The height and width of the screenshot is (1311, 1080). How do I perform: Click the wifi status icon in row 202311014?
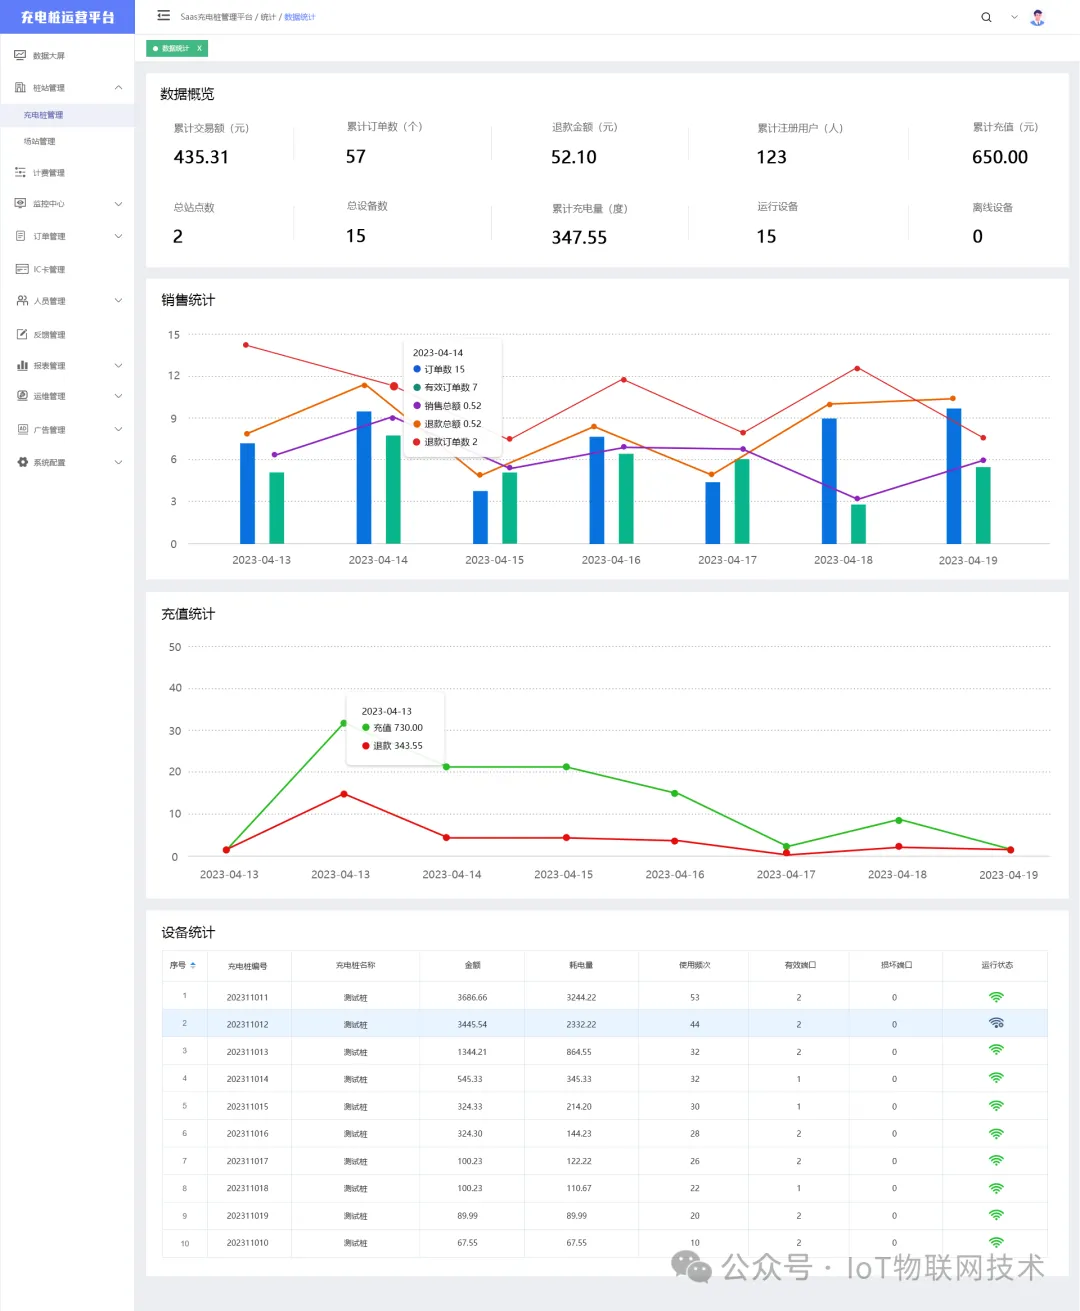click(996, 1078)
